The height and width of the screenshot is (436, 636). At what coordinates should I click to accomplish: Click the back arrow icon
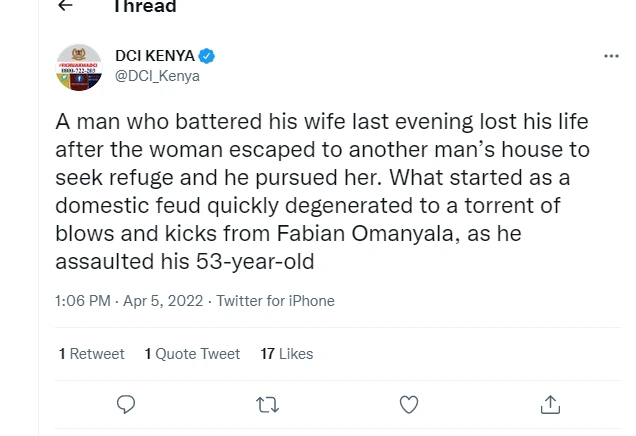pos(65,6)
